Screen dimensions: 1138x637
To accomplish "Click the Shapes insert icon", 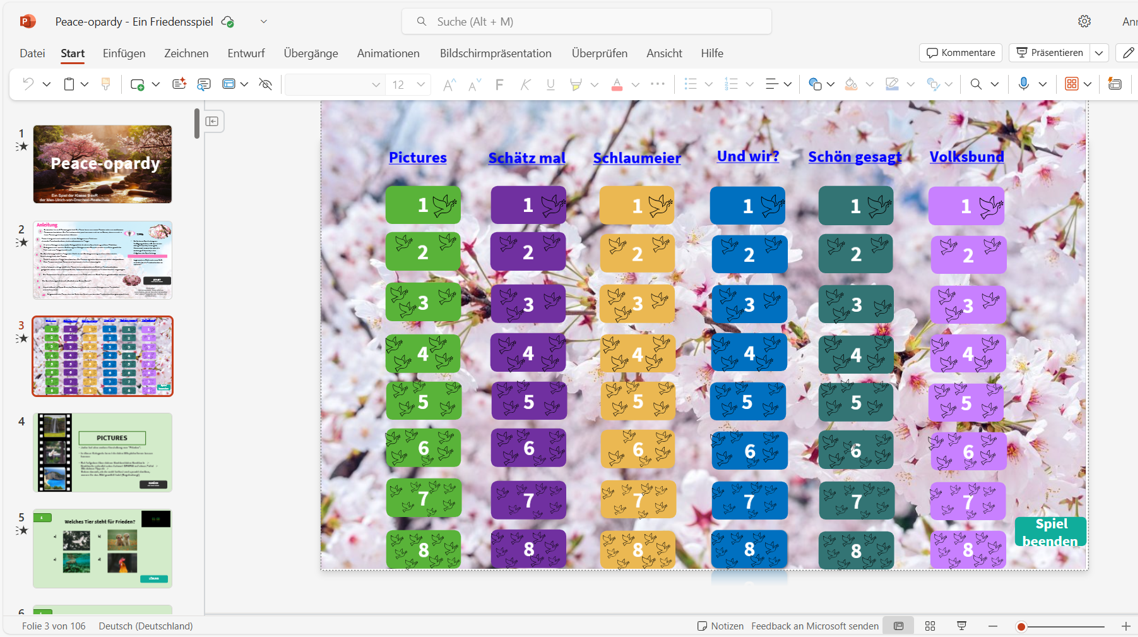I will tap(815, 85).
